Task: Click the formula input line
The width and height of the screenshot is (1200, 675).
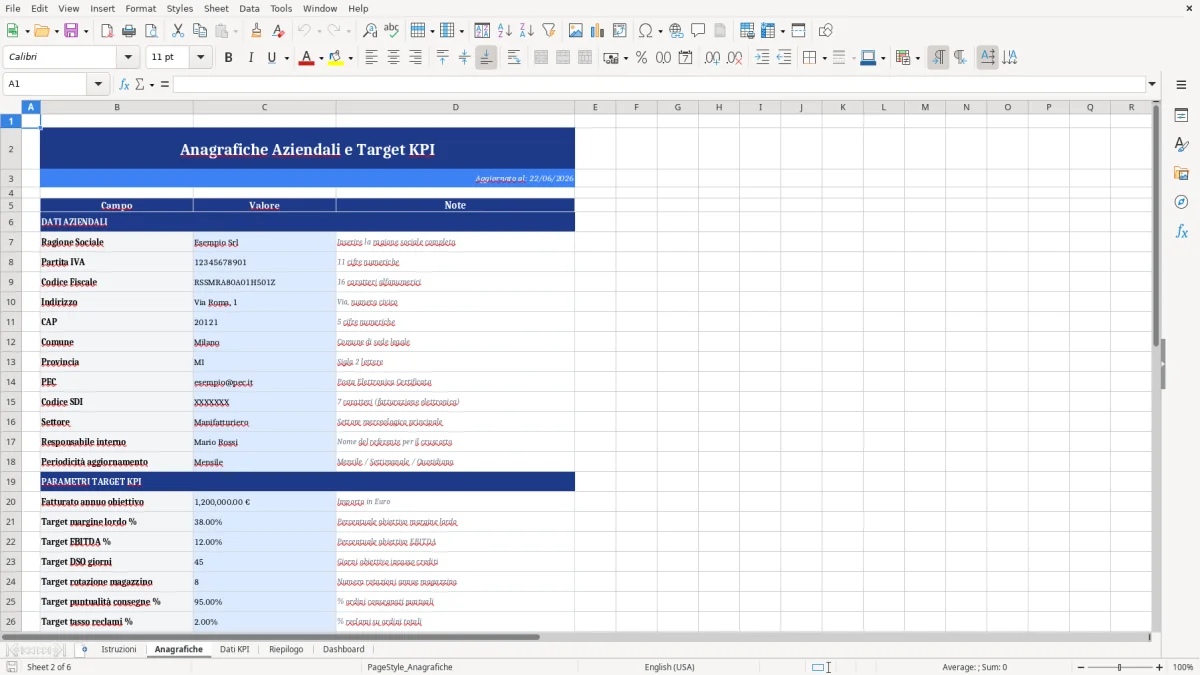Action: 658,84
